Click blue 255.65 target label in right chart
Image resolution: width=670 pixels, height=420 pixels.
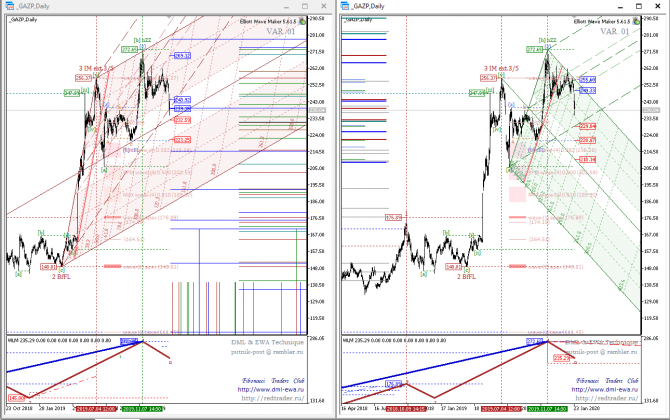[588, 80]
